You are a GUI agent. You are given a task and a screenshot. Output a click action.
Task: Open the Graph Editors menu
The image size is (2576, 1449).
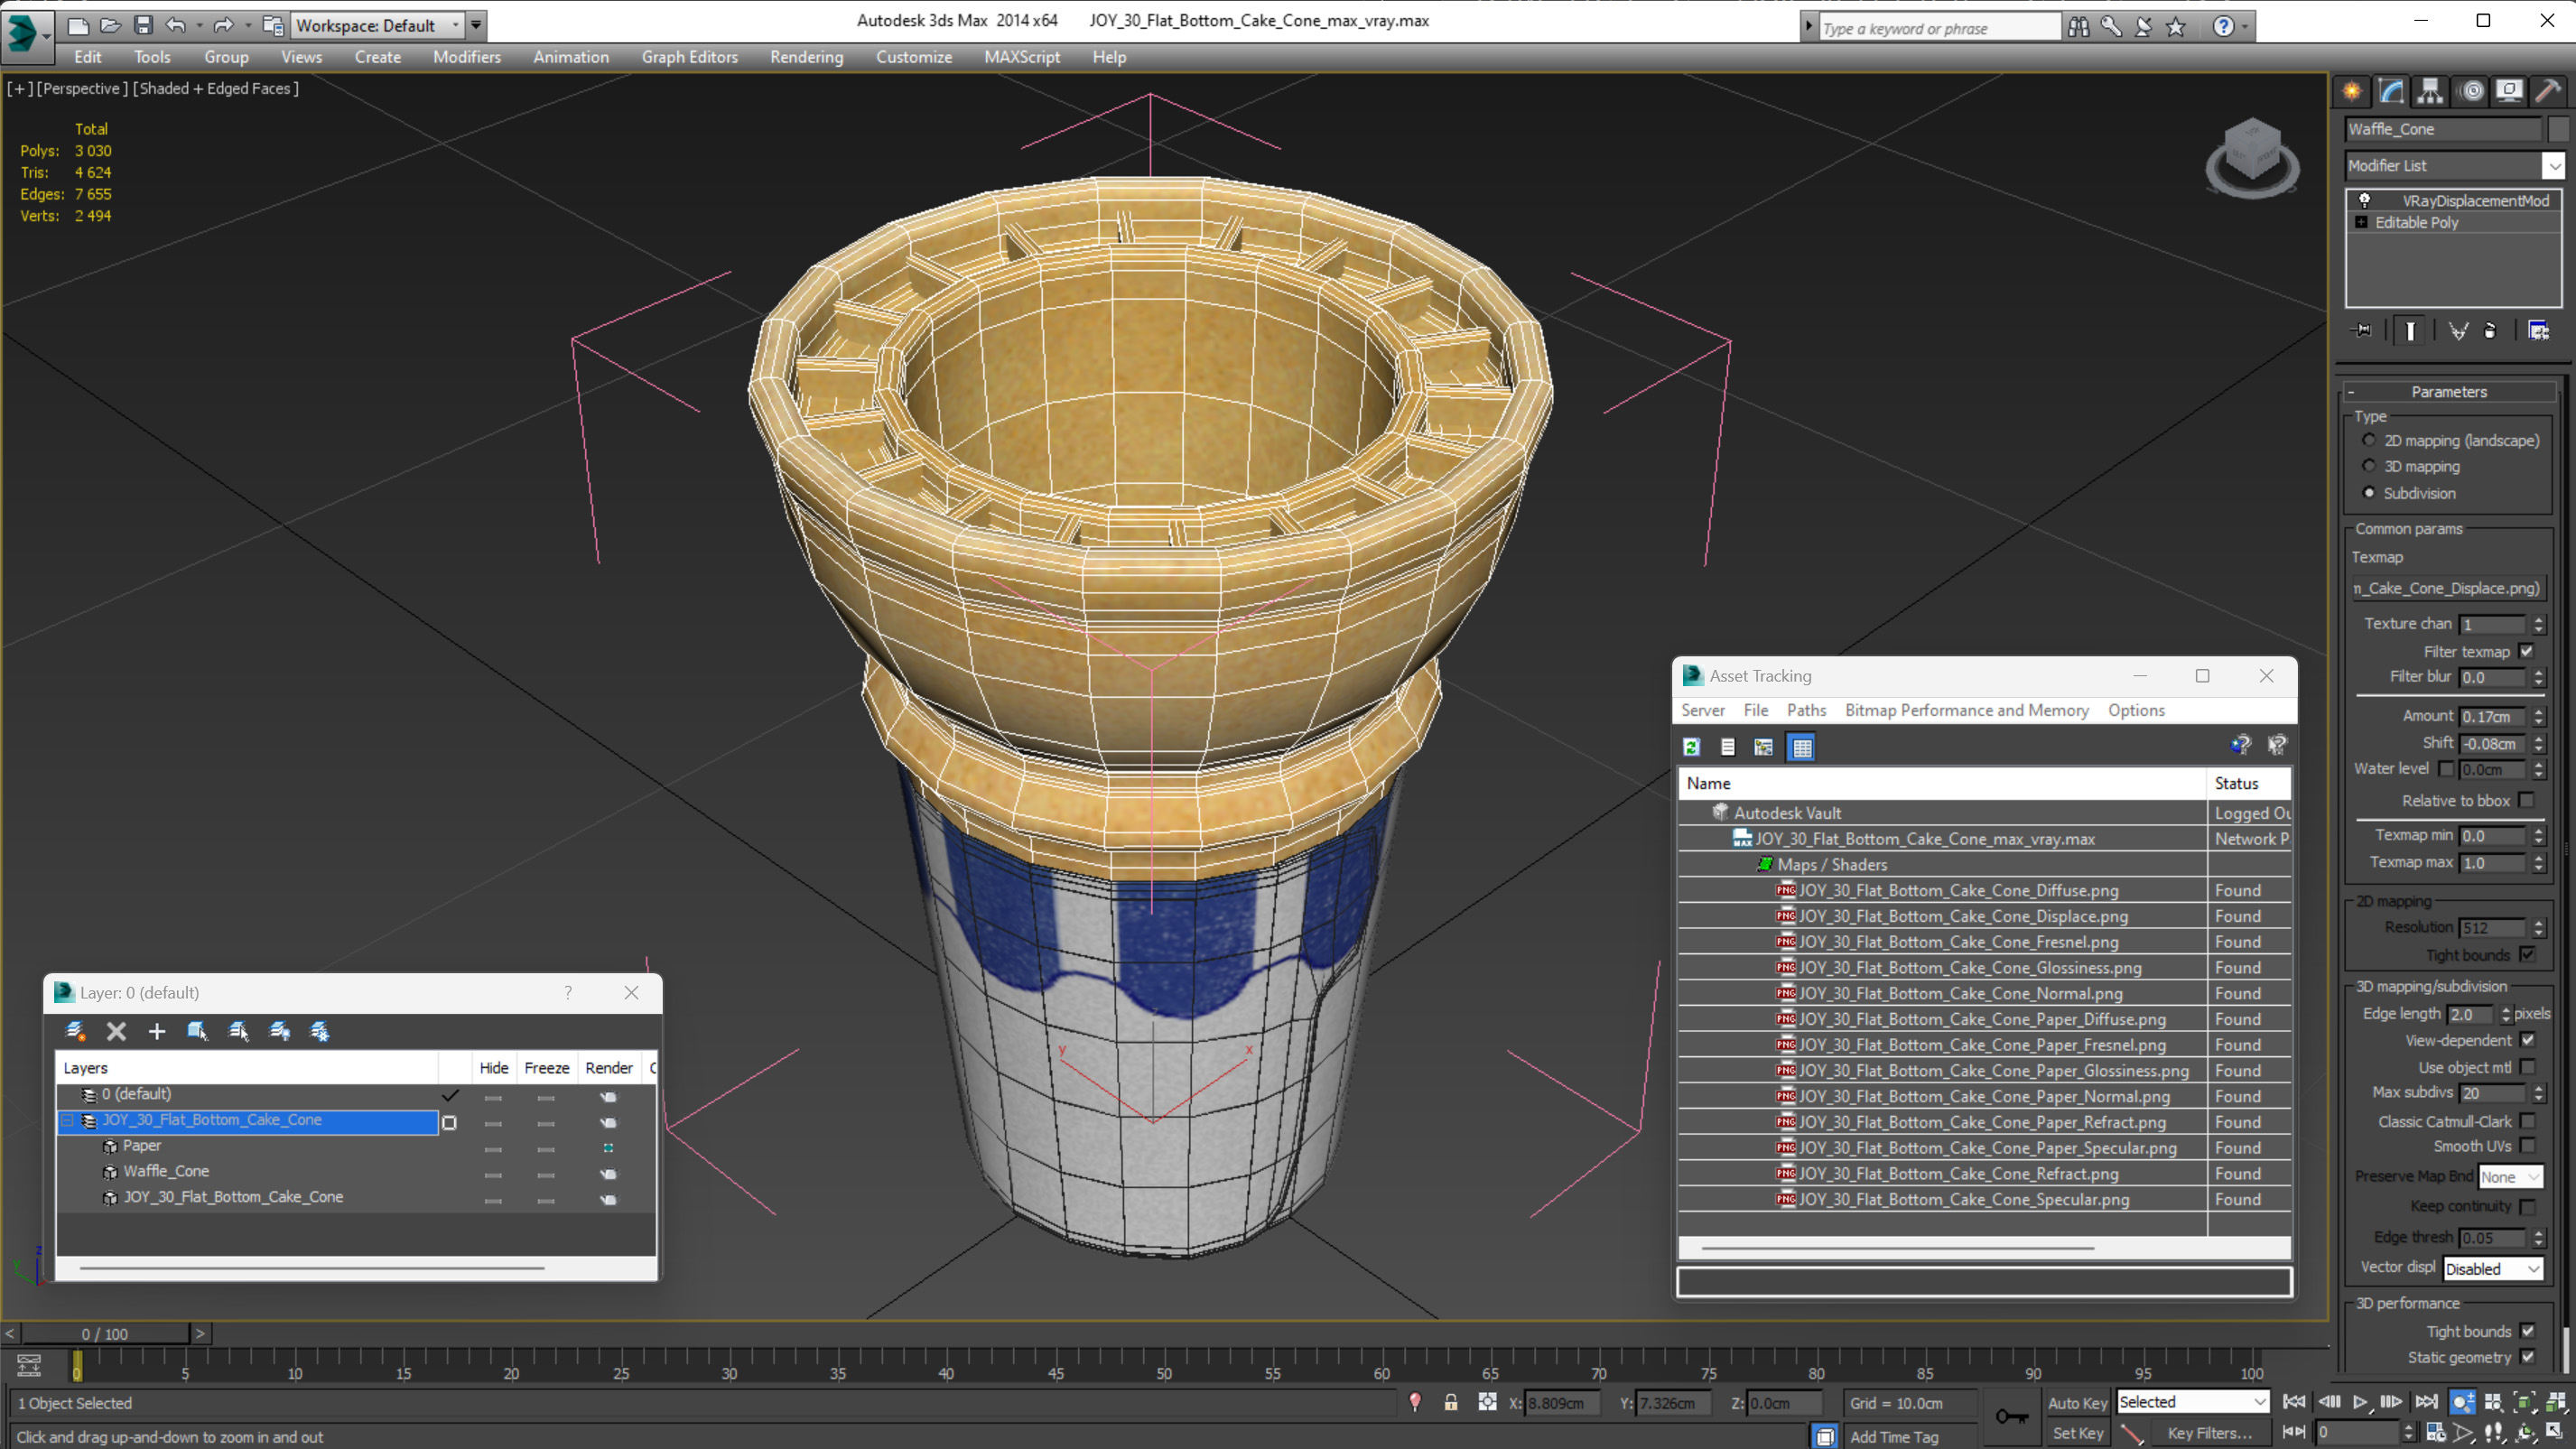coord(689,57)
